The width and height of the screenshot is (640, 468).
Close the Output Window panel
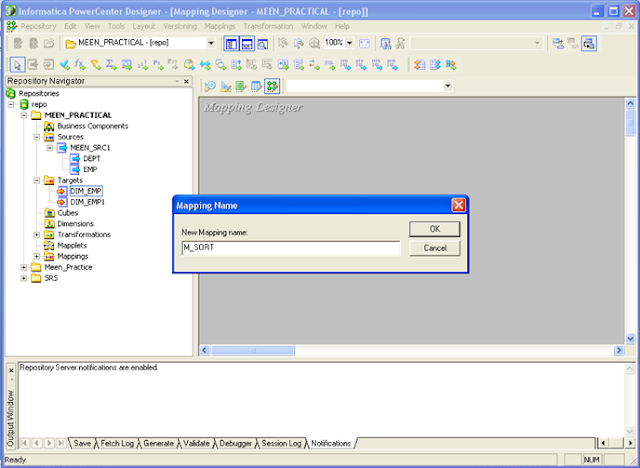[11, 370]
